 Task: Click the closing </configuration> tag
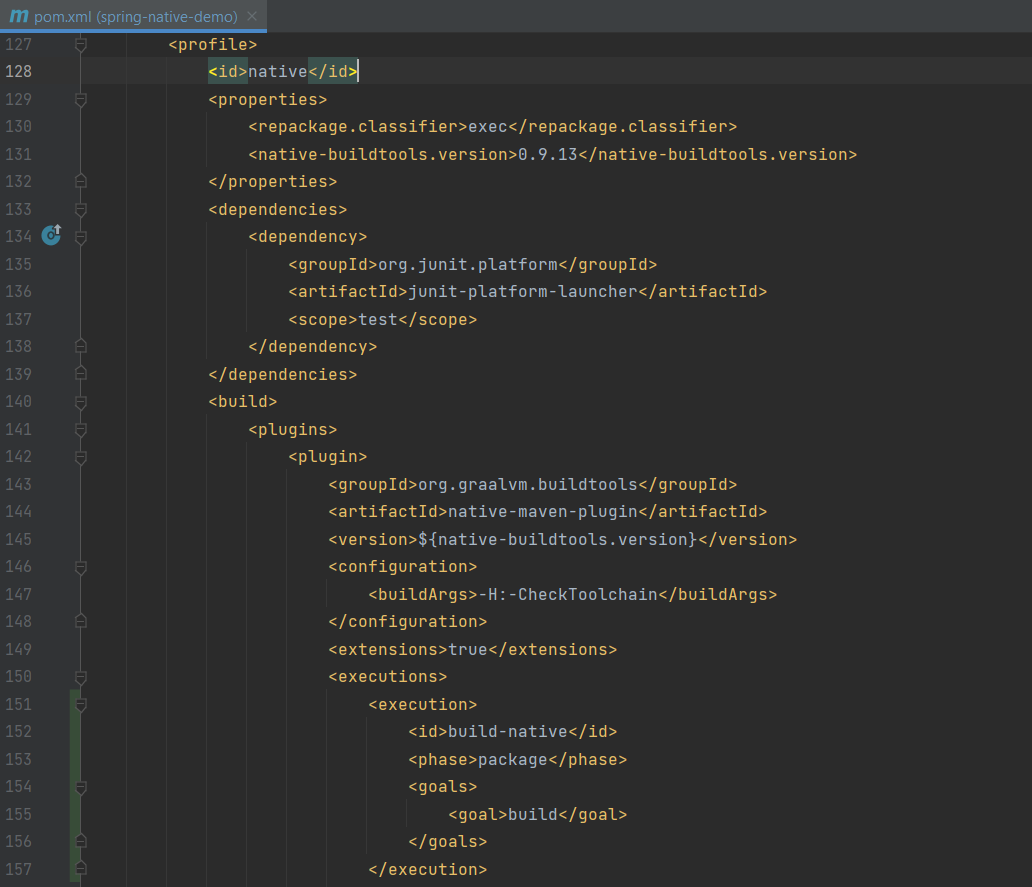tap(407, 622)
